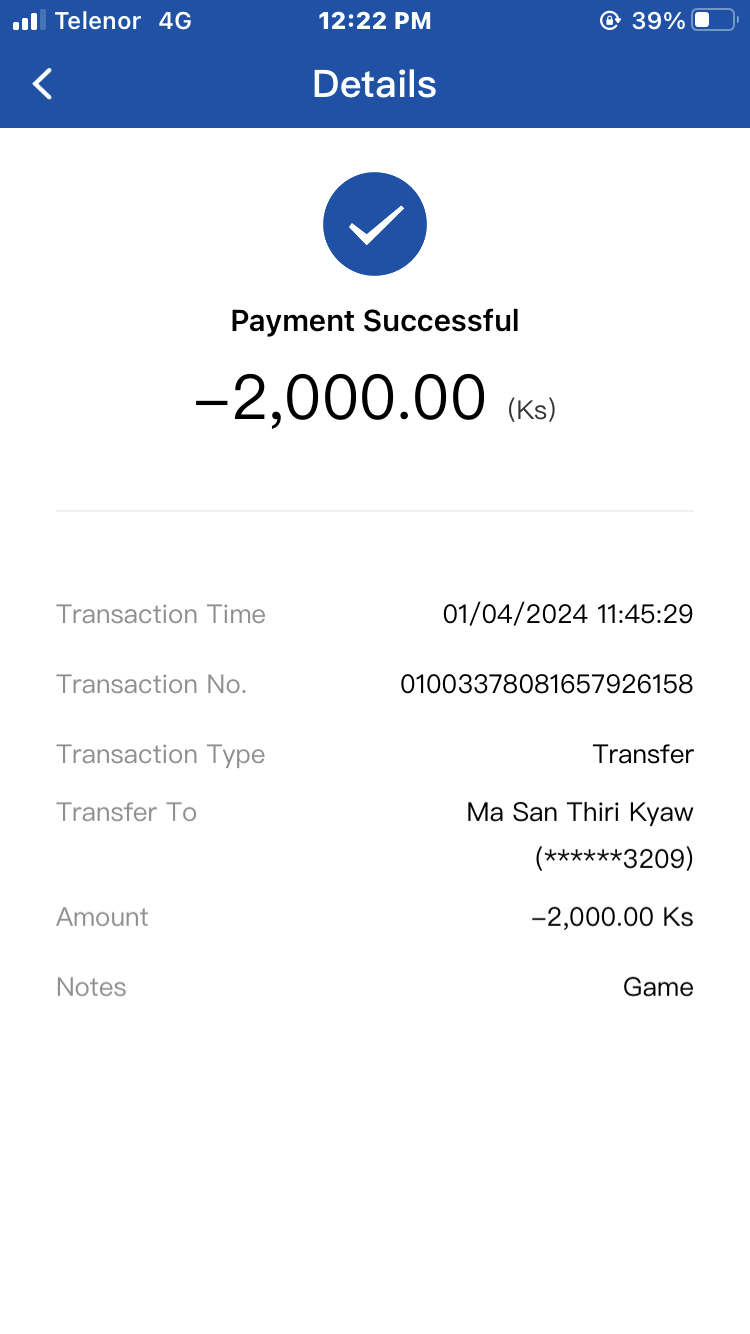Tap the Transfer To label

[126, 812]
